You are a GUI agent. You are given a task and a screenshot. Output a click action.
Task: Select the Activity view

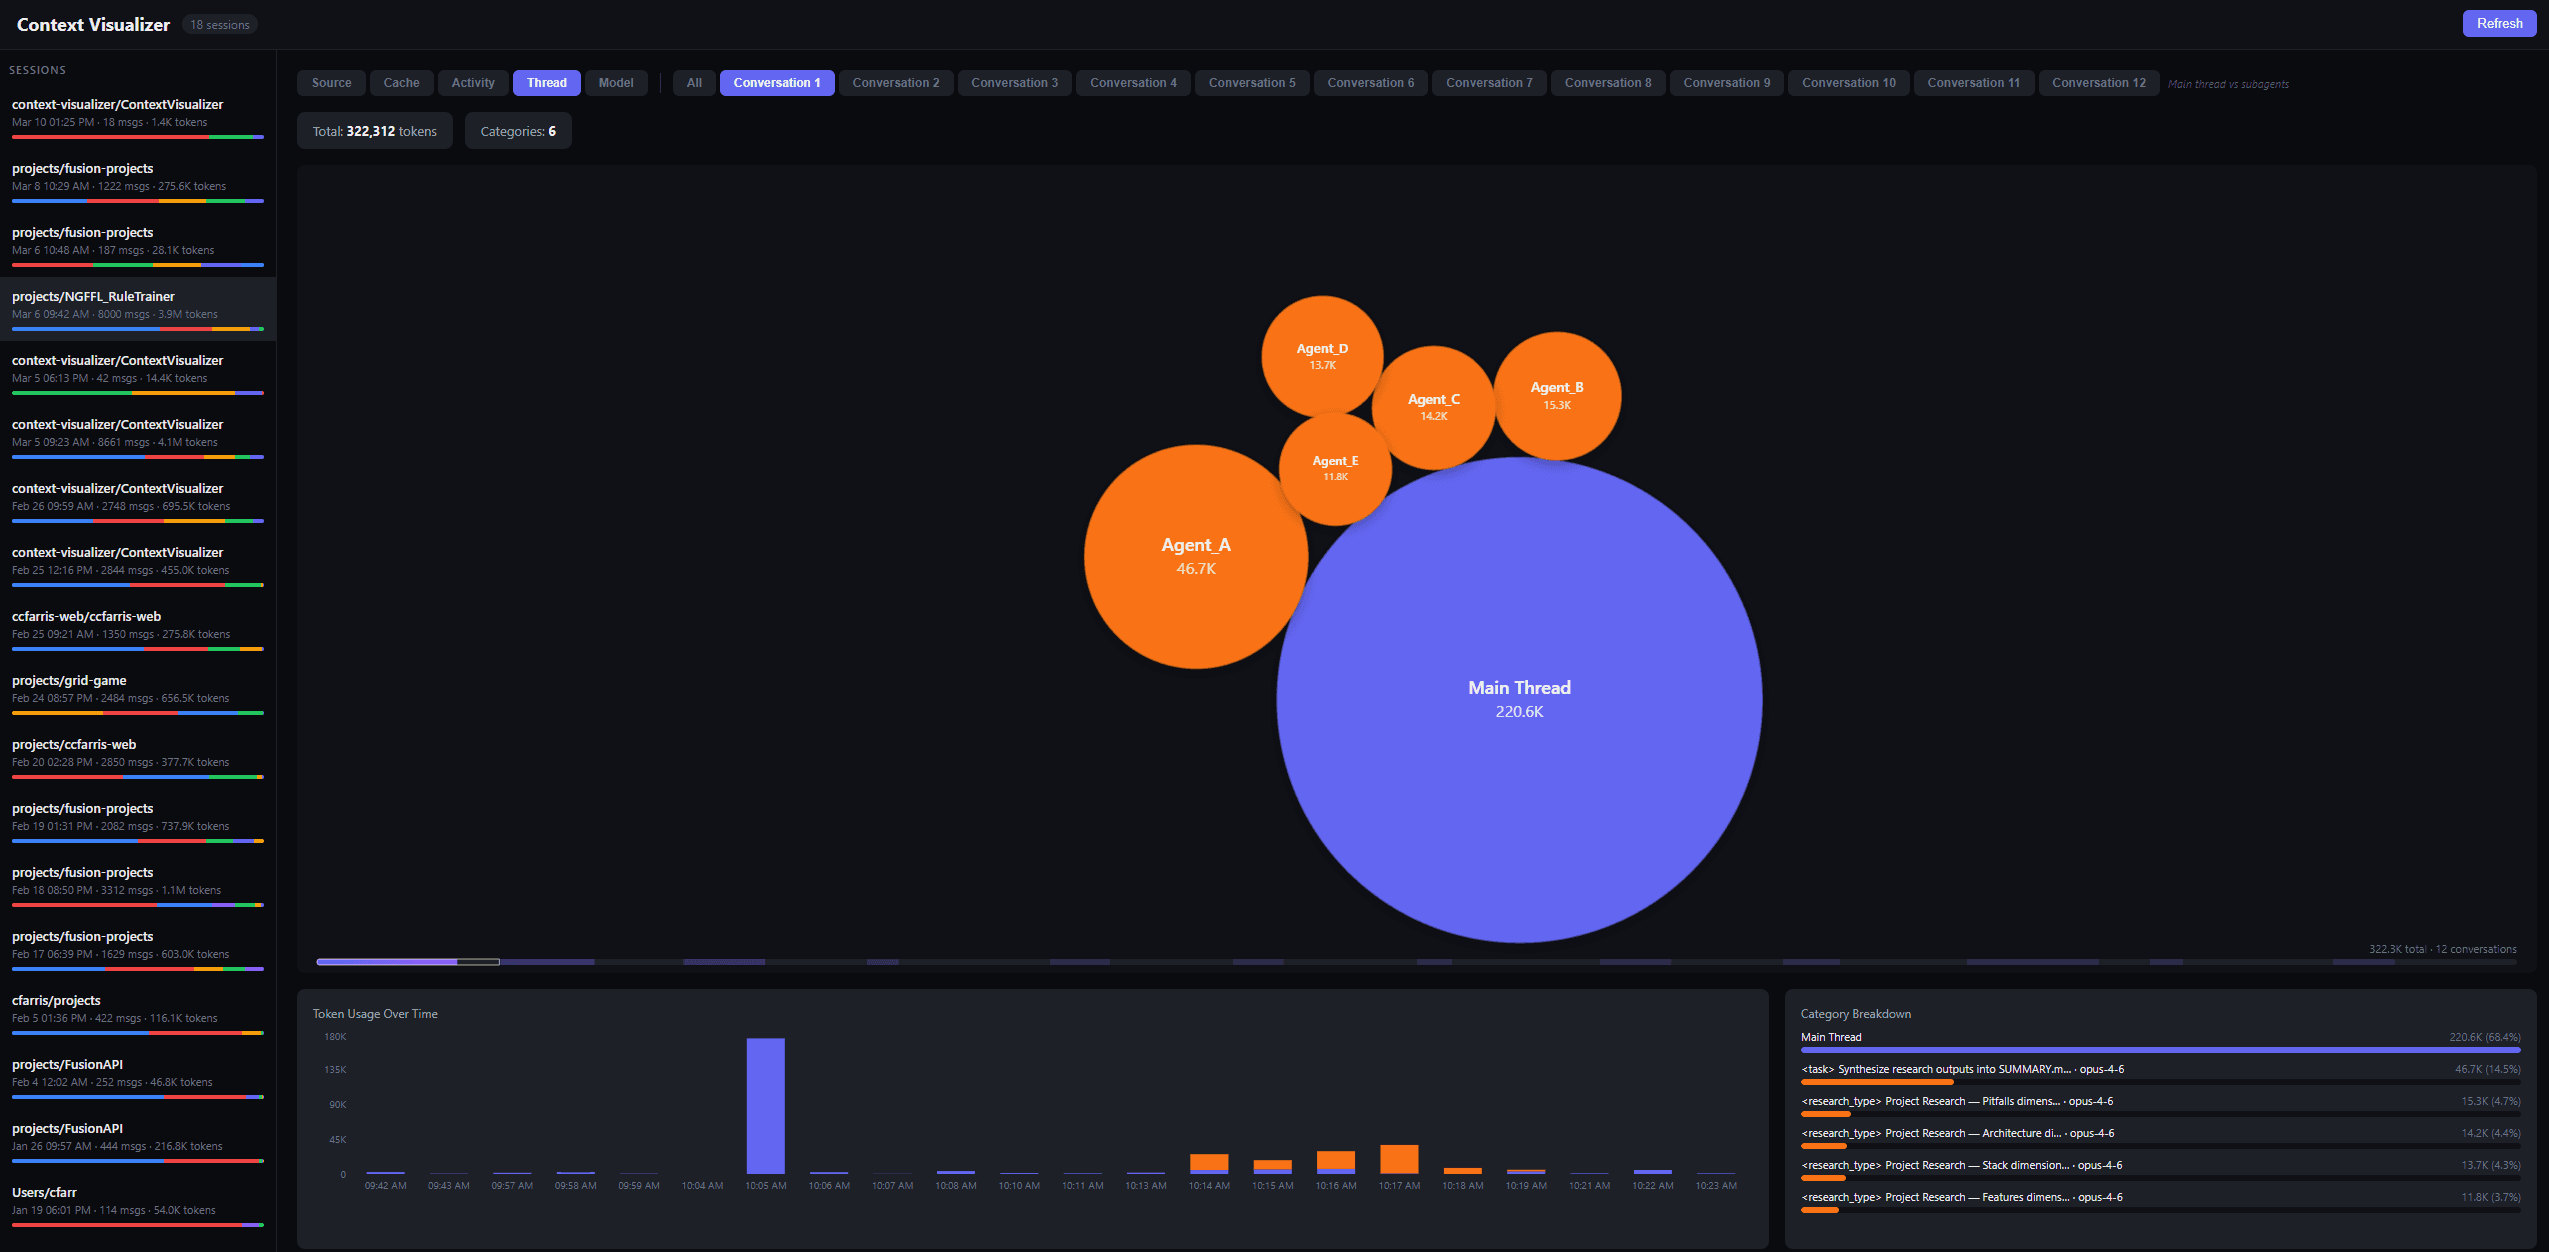coord(472,83)
